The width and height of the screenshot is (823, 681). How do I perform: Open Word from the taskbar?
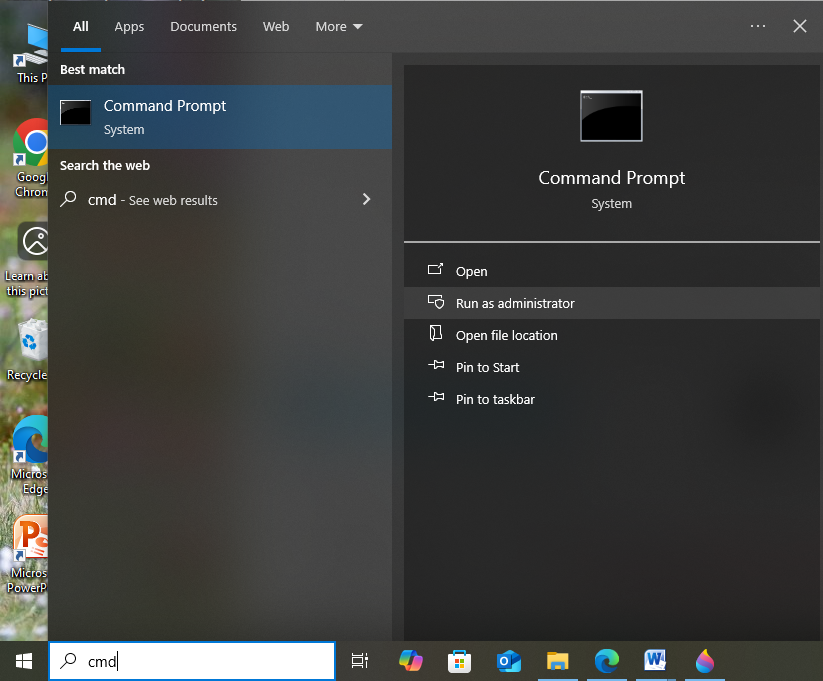click(656, 660)
